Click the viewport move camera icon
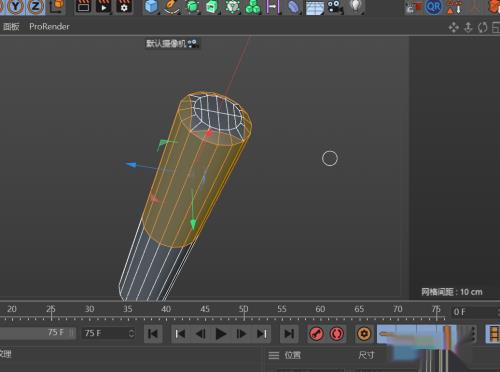Image resolution: width=500 pixels, height=372 pixels. [x=453, y=27]
